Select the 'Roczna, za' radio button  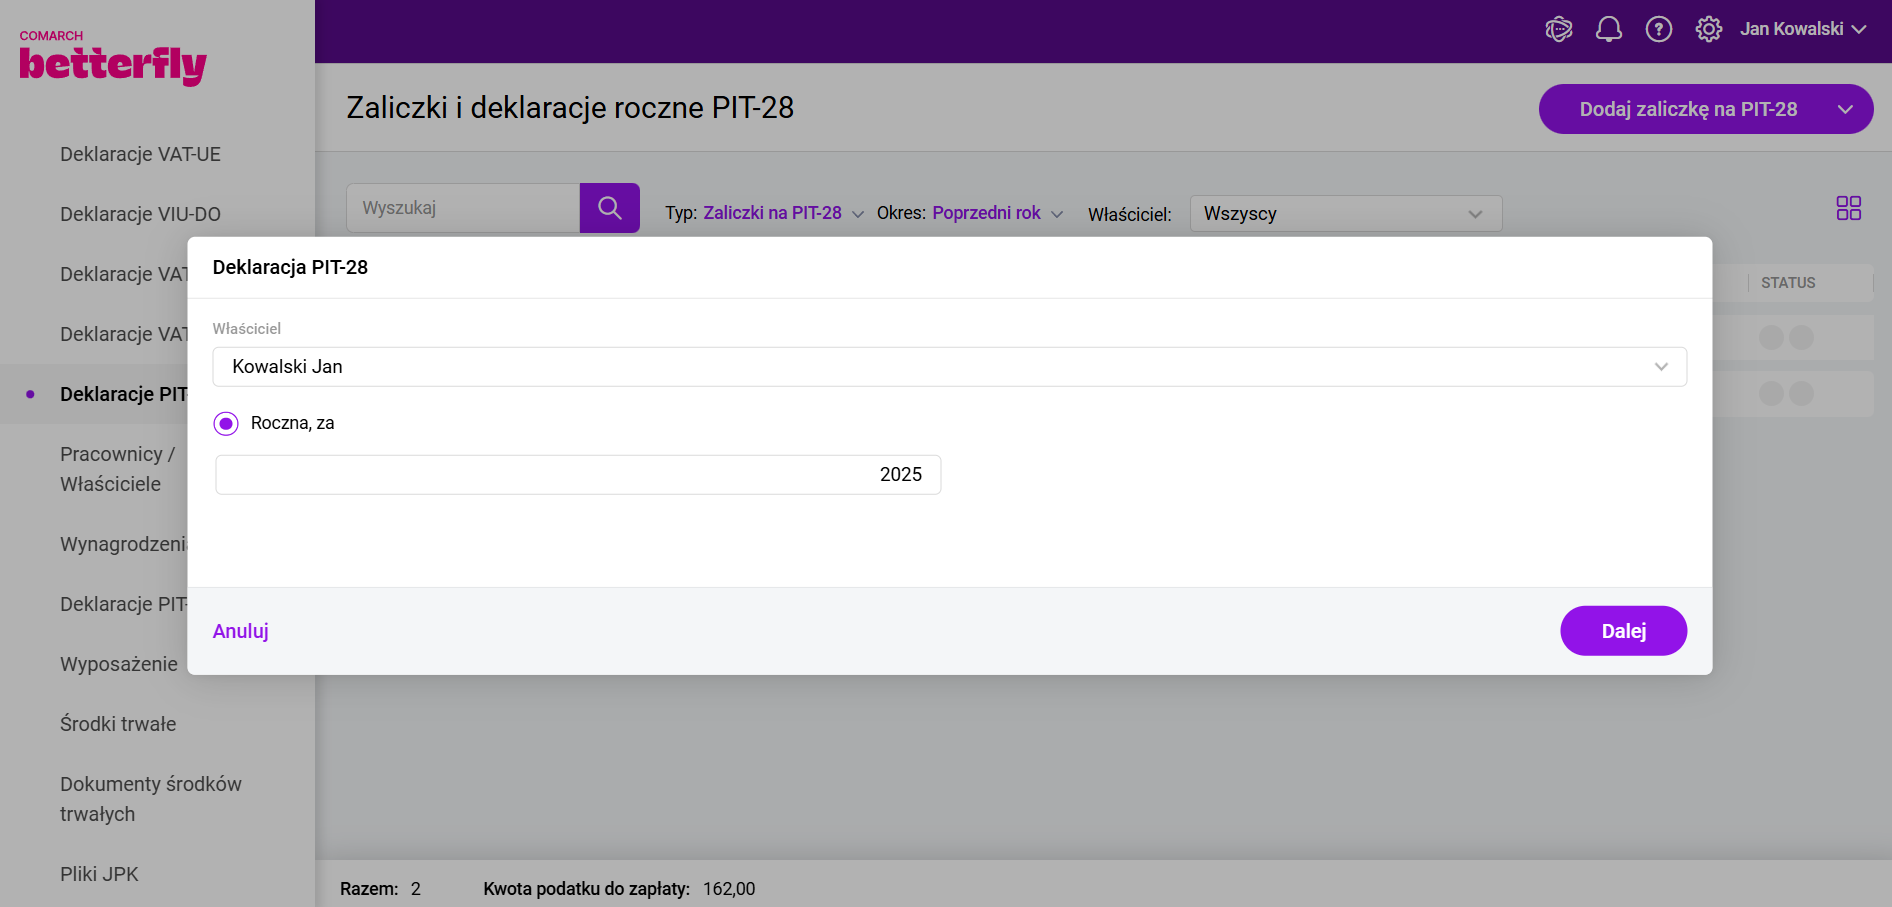point(226,424)
